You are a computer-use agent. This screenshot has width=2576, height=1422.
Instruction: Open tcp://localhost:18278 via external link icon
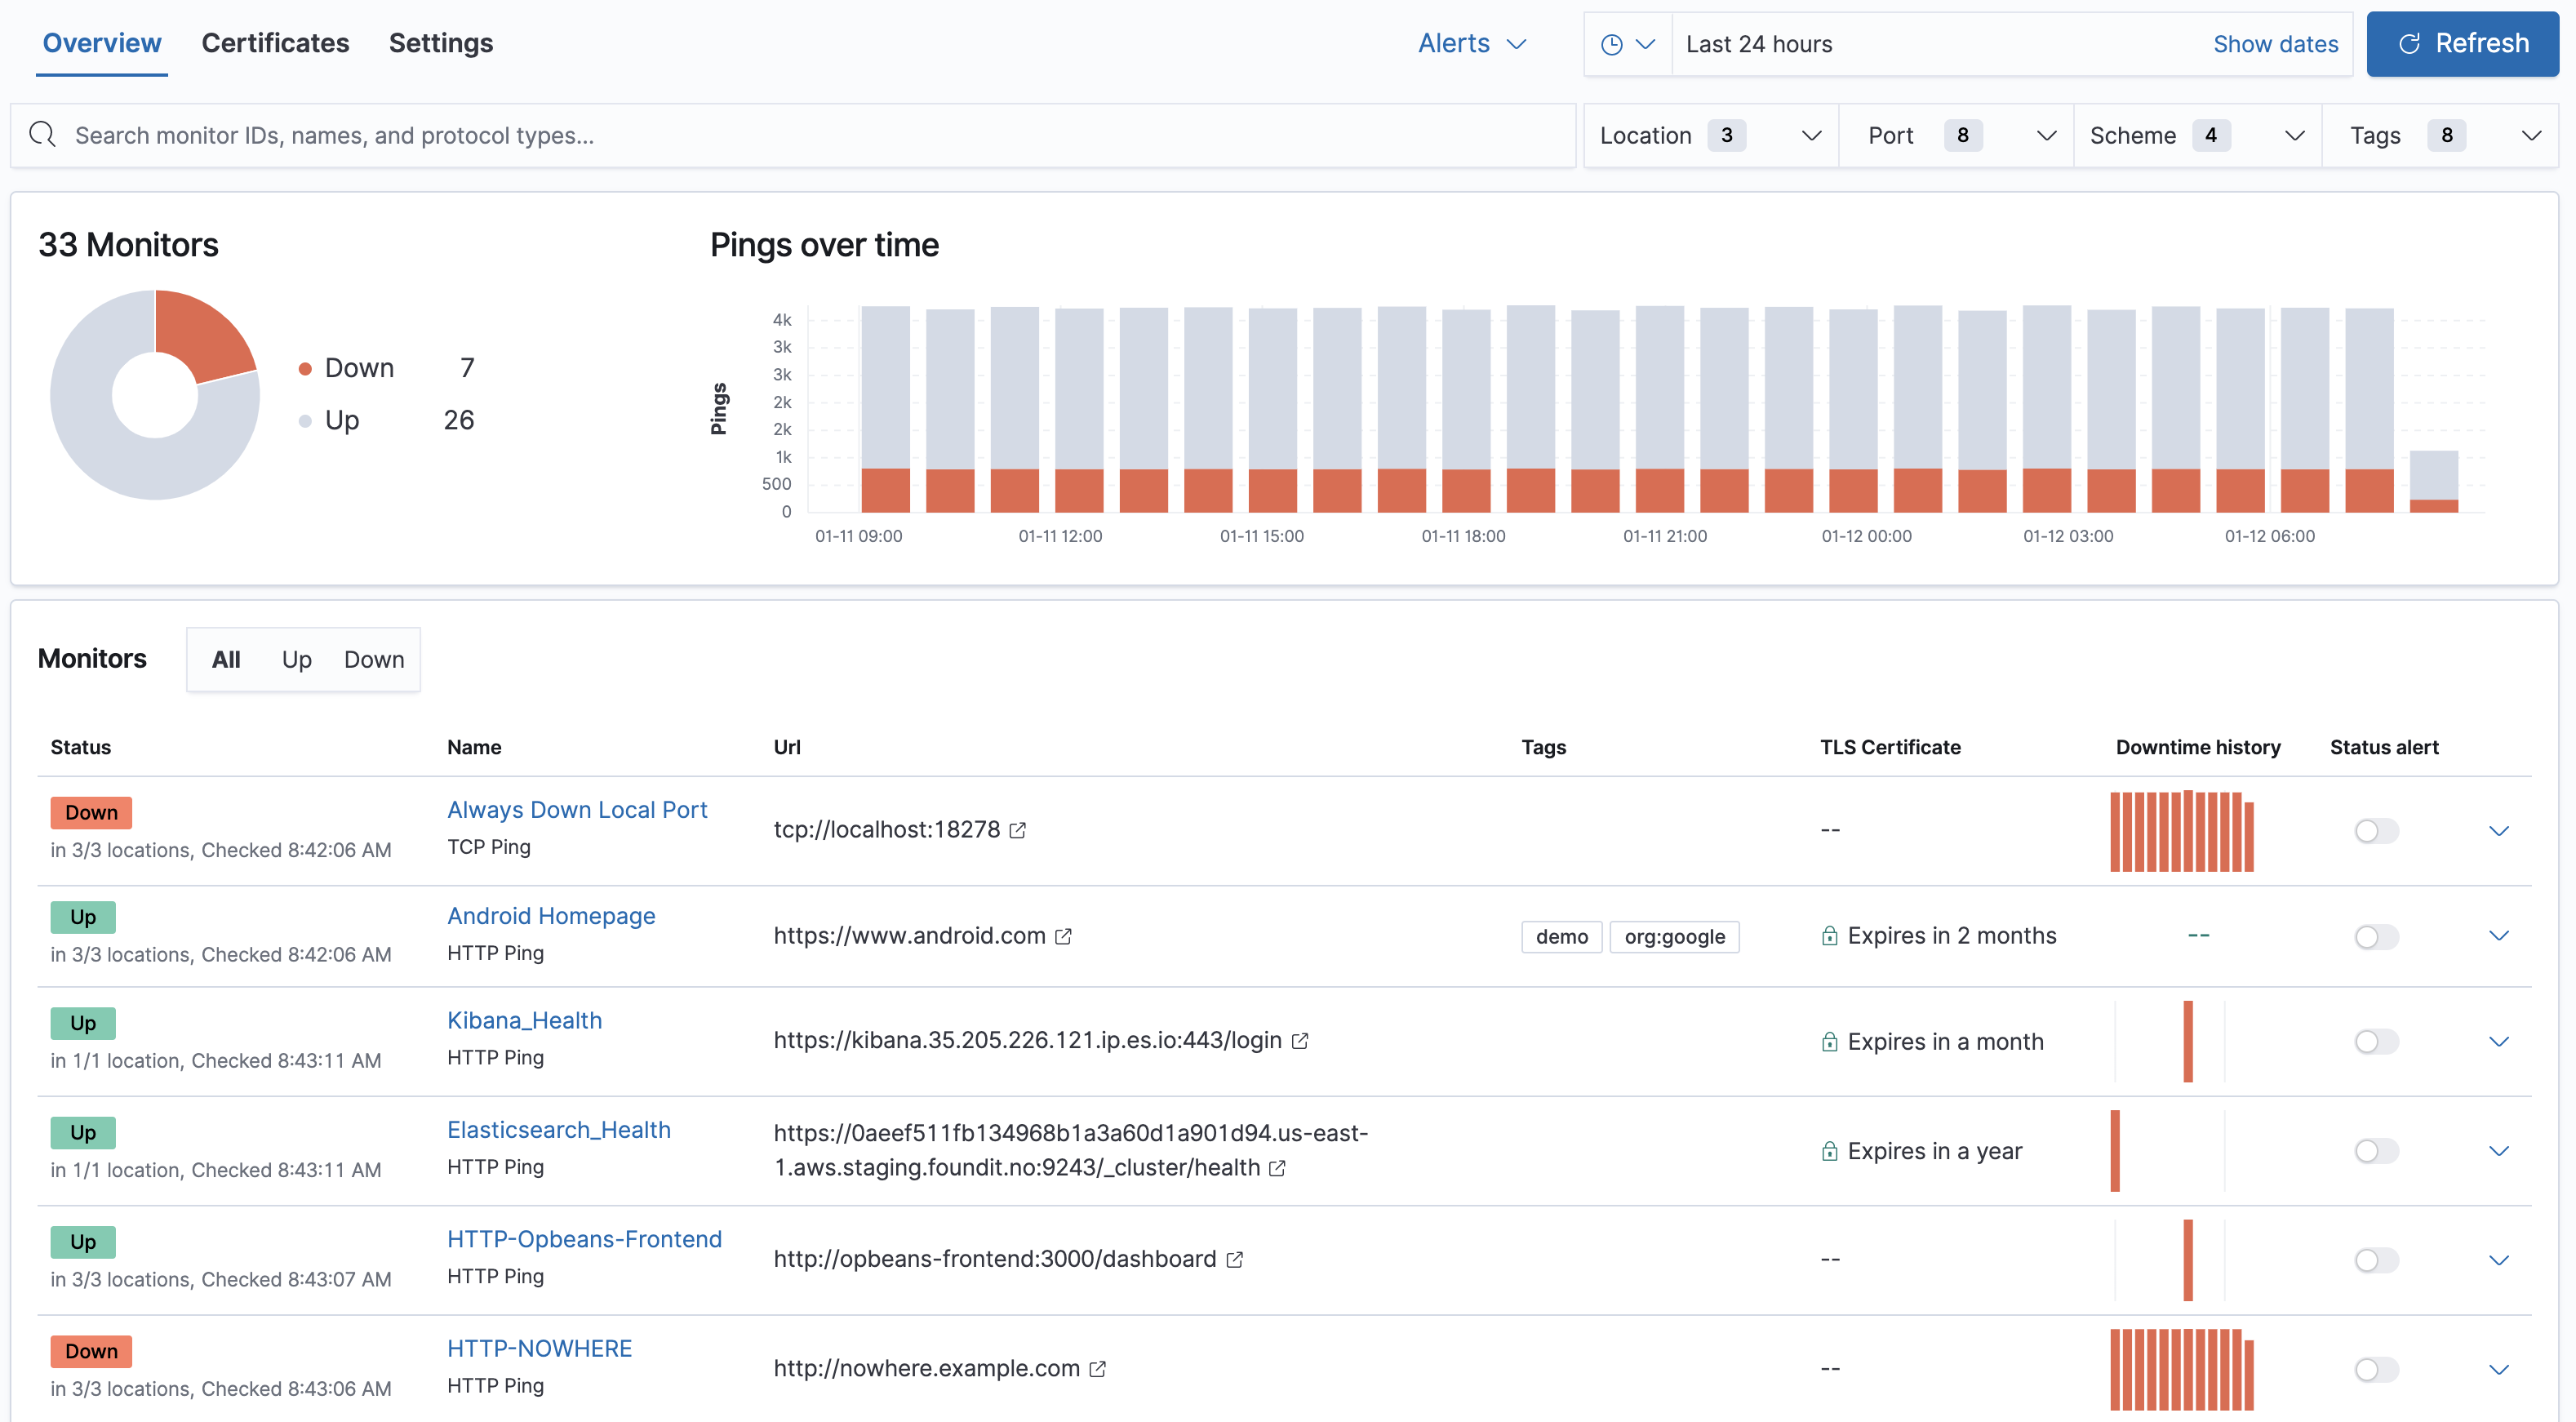click(x=1019, y=830)
